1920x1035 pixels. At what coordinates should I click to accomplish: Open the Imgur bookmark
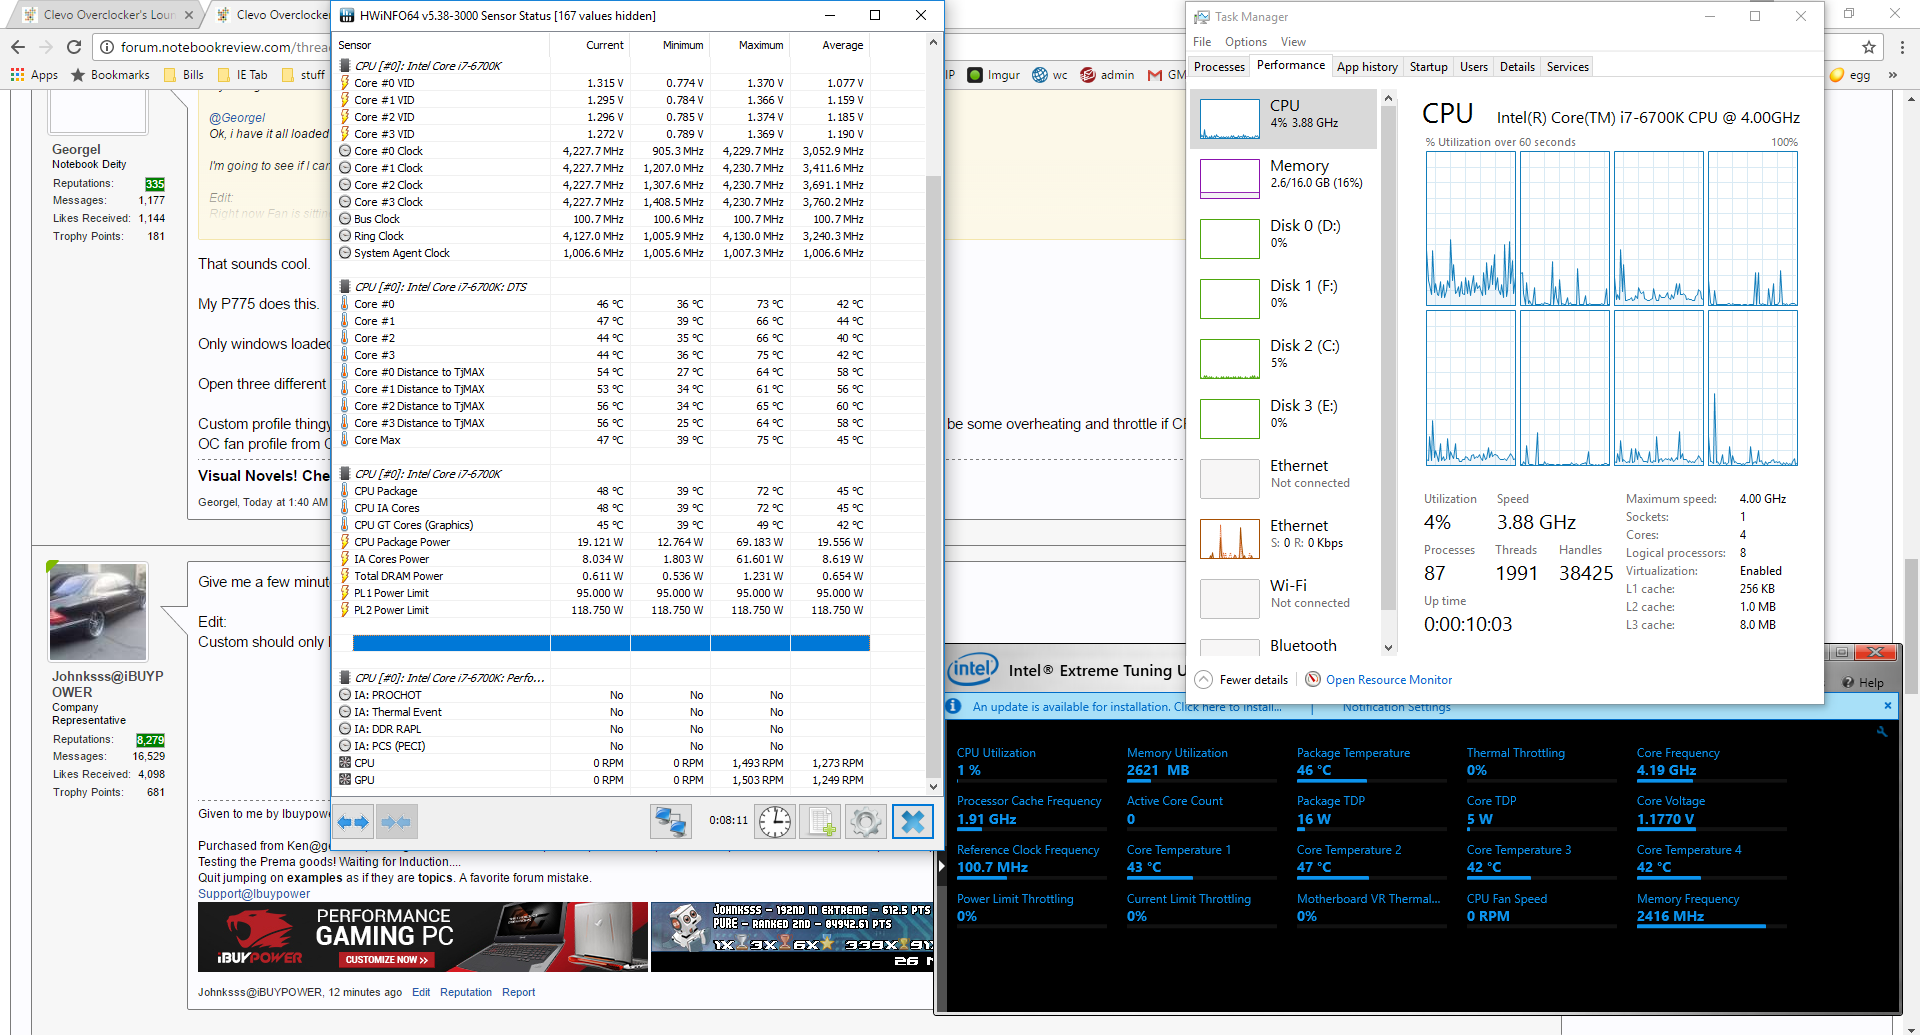pos(994,75)
